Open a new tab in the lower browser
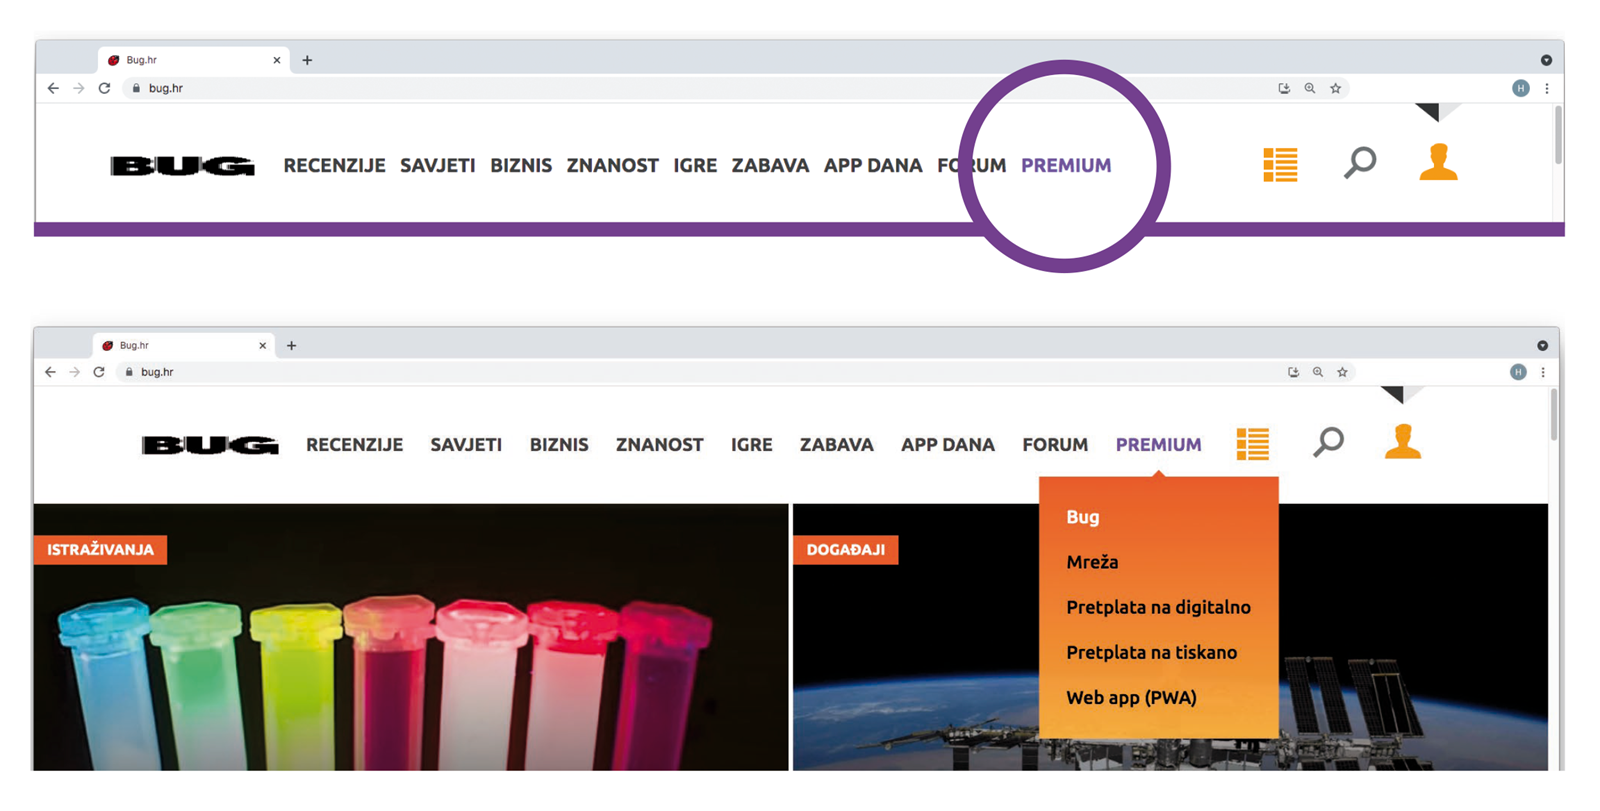1600x811 pixels. [292, 346]
